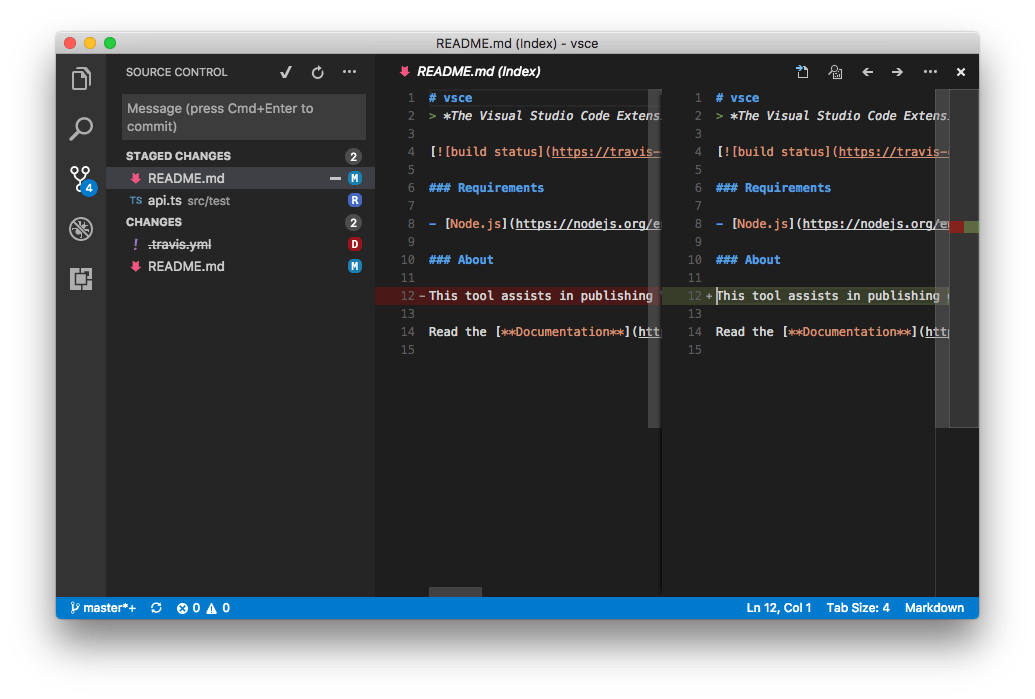Open Search in the activity bar
This screenshot has width=1035, height=699.
[x=81, y=129]
